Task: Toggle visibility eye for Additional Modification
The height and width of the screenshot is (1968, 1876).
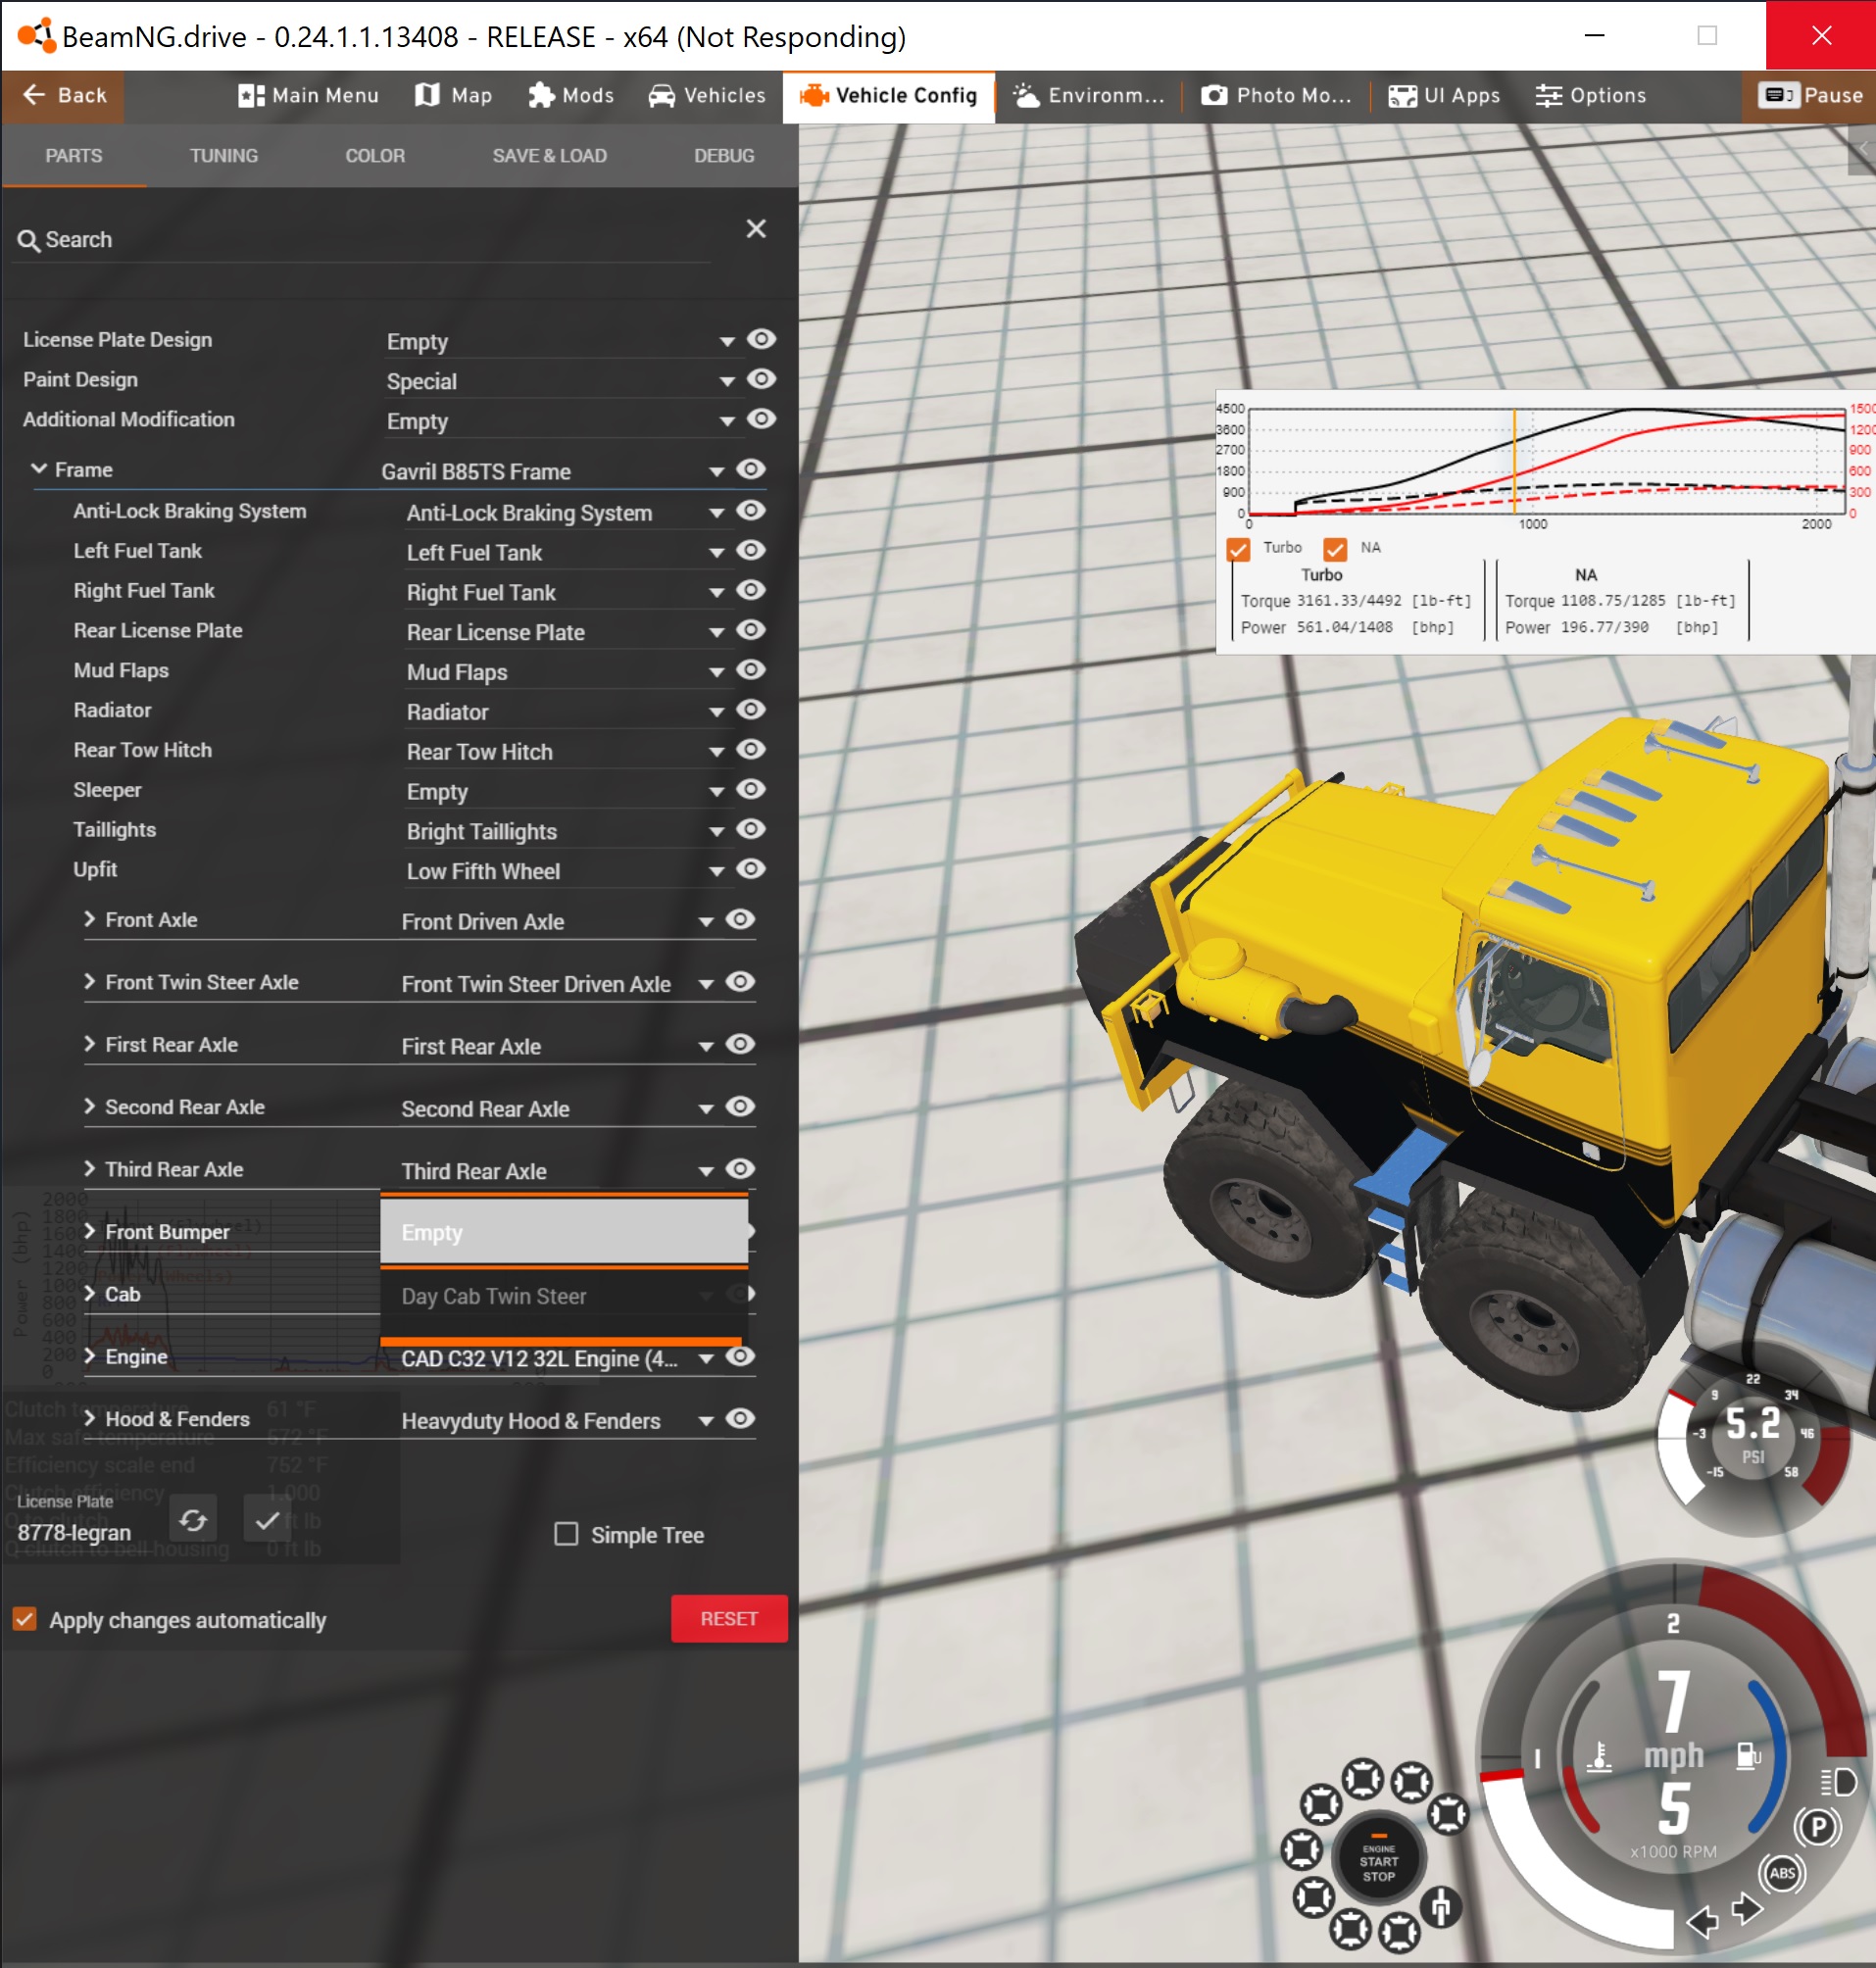Action: pyautogui.click(x=761, y=419)
